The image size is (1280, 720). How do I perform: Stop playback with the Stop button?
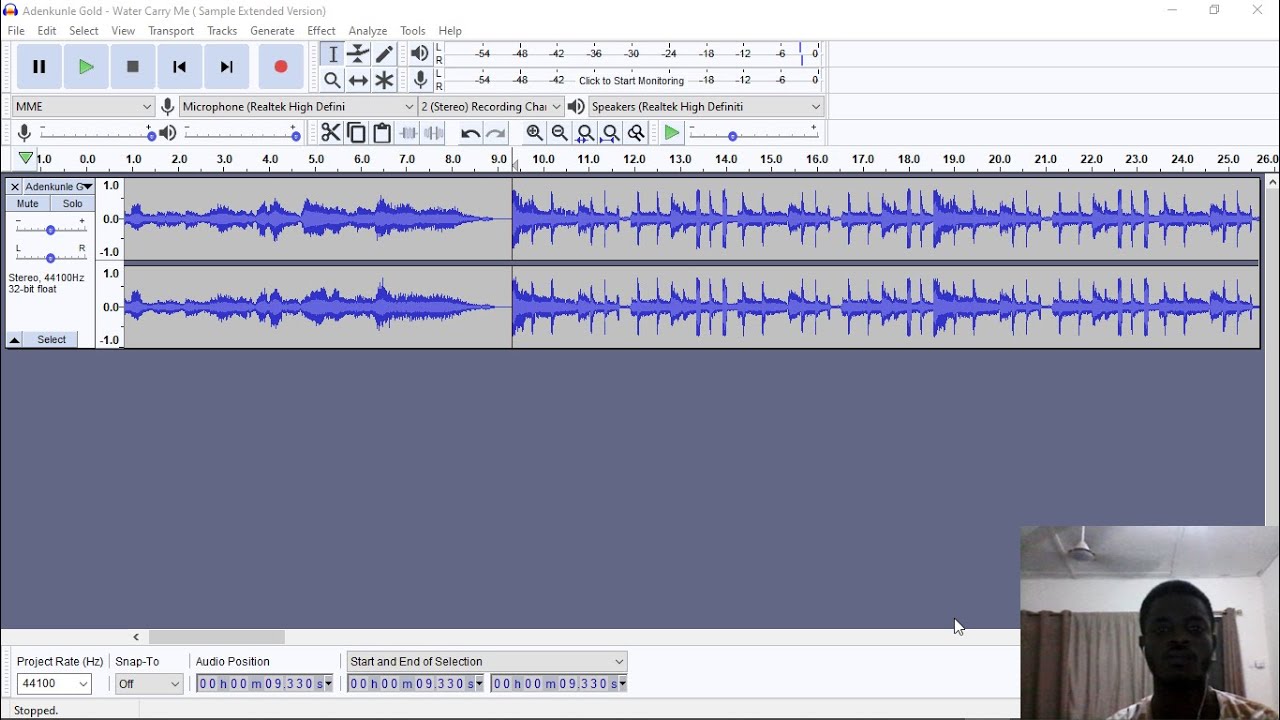133,67
